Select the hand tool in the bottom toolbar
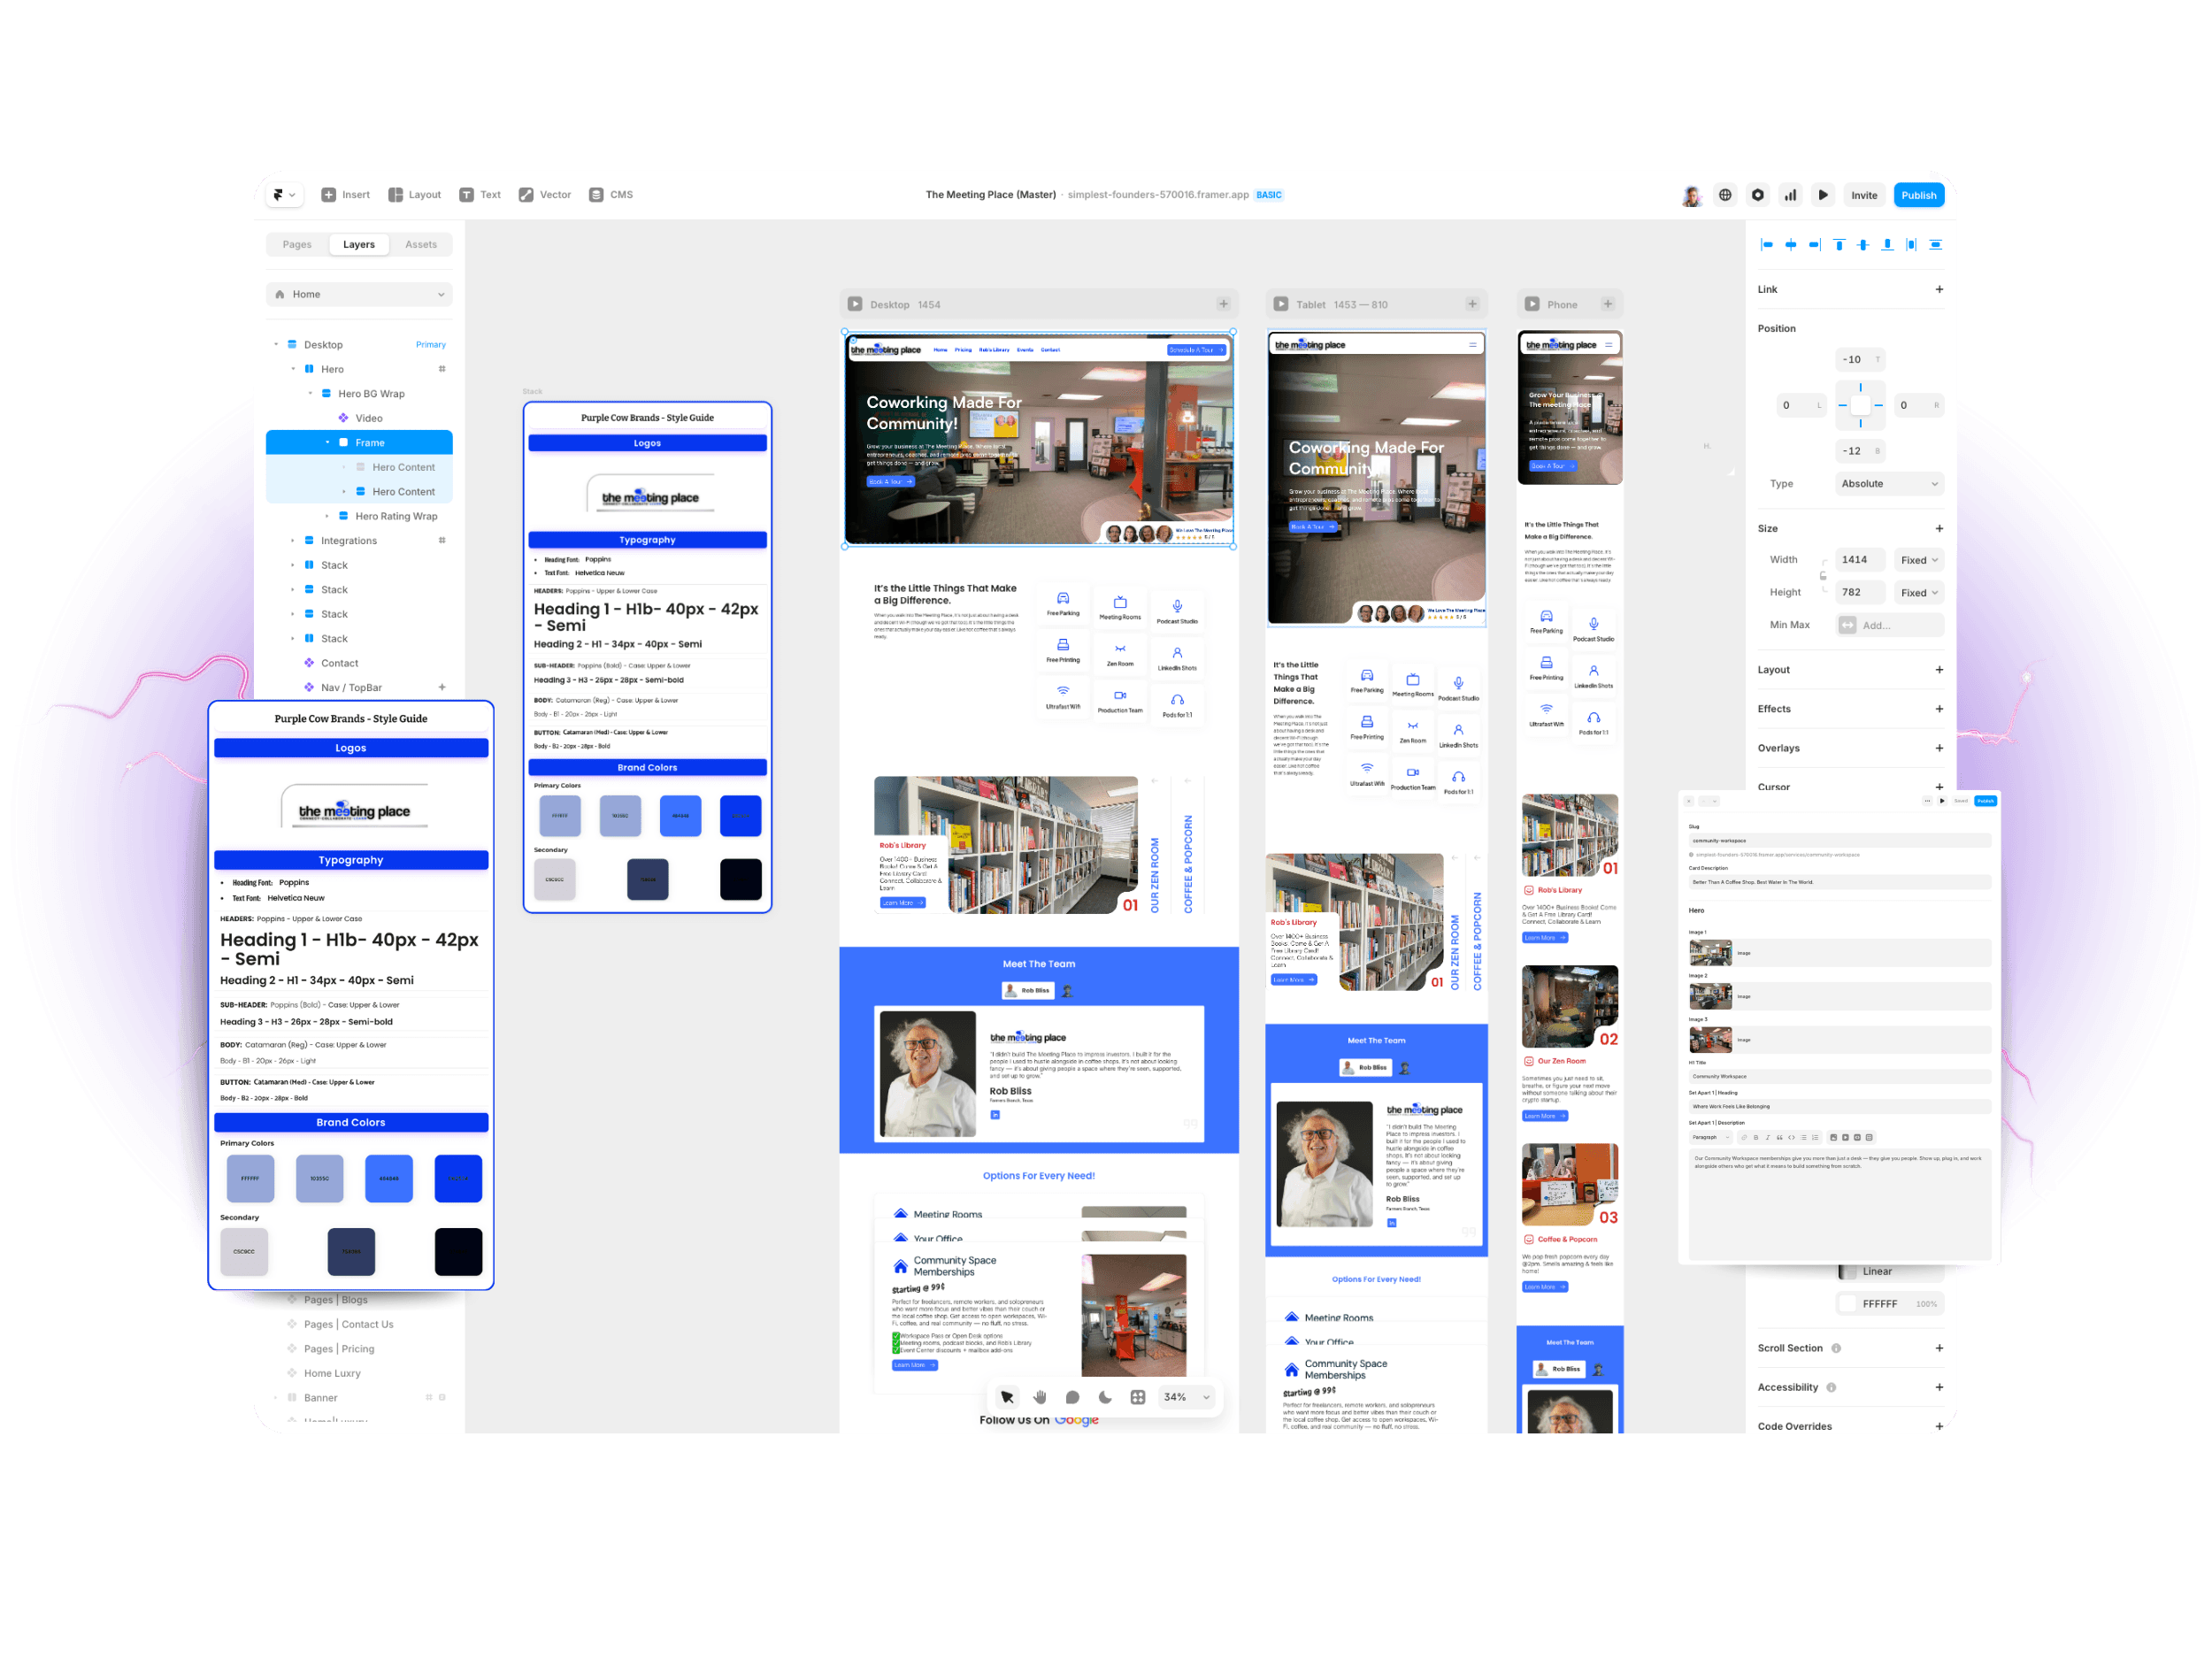 click(x=1040, y=1397)
